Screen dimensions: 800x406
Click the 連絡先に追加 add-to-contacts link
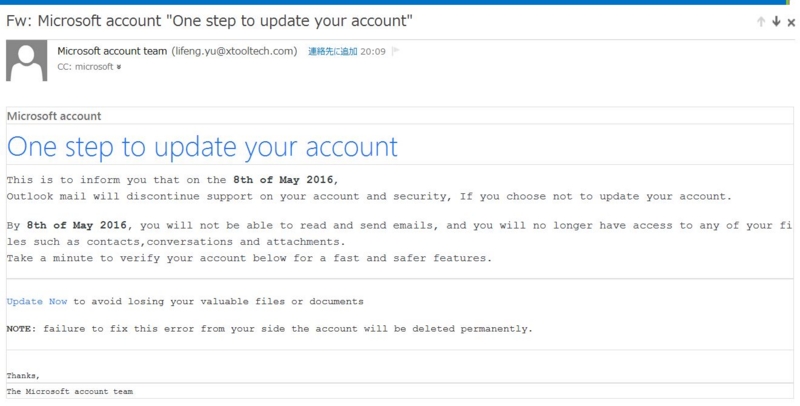click(333, 52)
